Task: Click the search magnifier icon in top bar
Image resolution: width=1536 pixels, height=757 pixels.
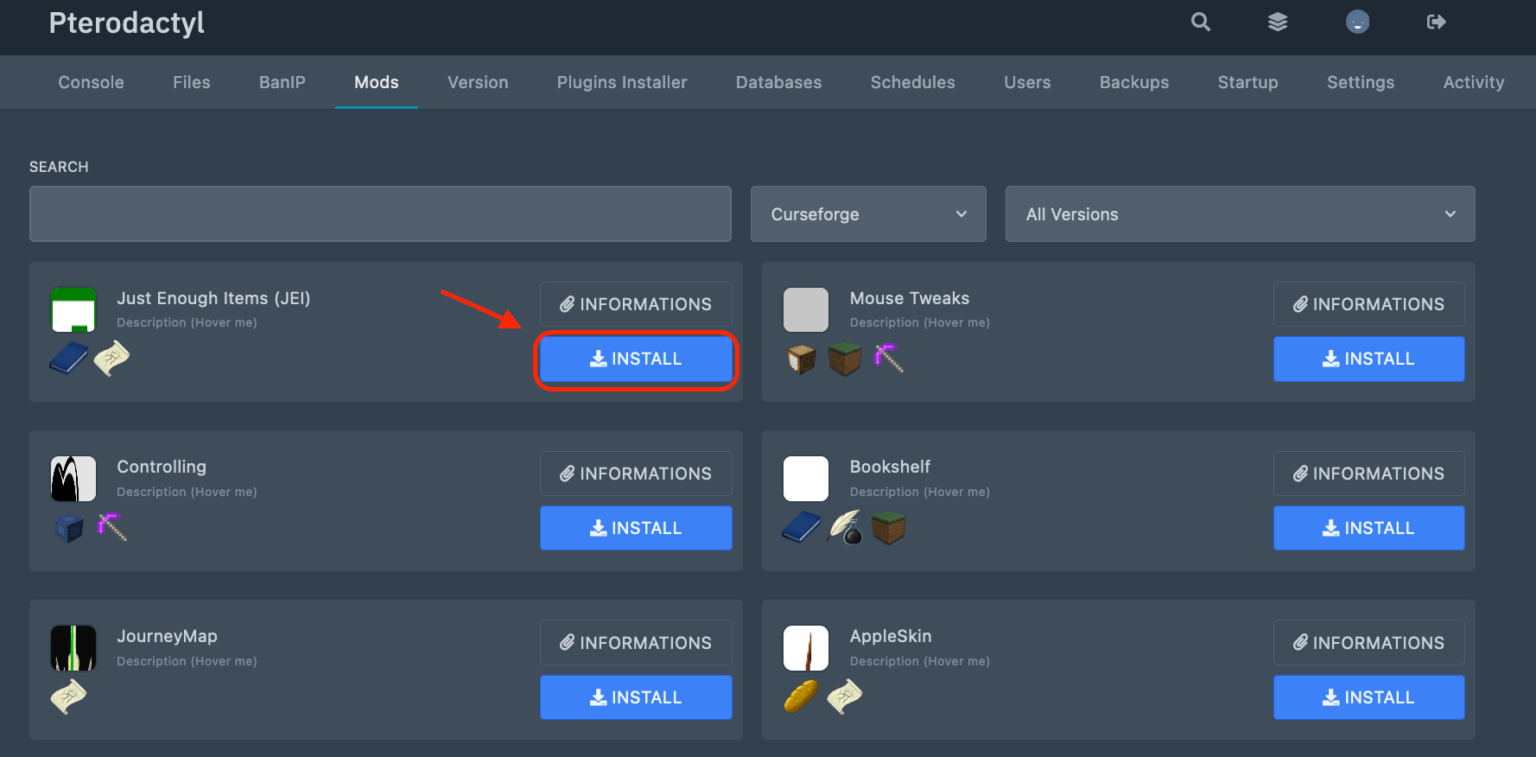Action: tap(1200, 21)
